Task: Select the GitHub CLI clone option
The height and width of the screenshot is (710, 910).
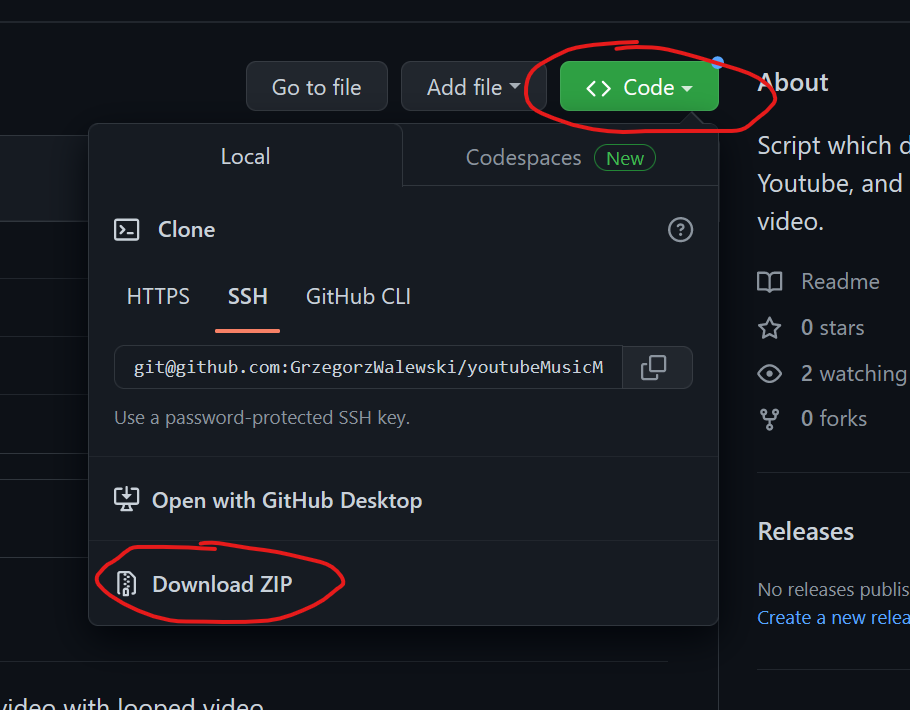Action: pos(358,297)
